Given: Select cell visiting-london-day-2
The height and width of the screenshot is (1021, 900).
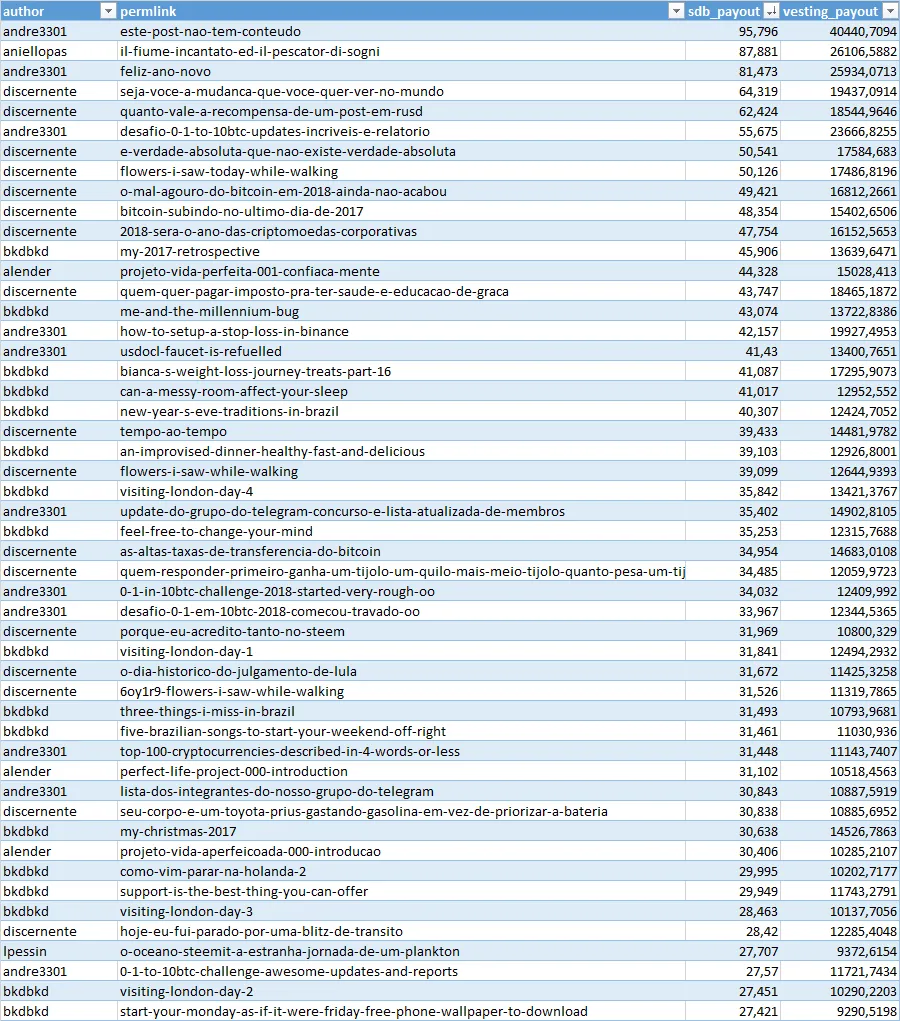Looking at the screenshot, I should pyautogui.click(x=401, y=992).
